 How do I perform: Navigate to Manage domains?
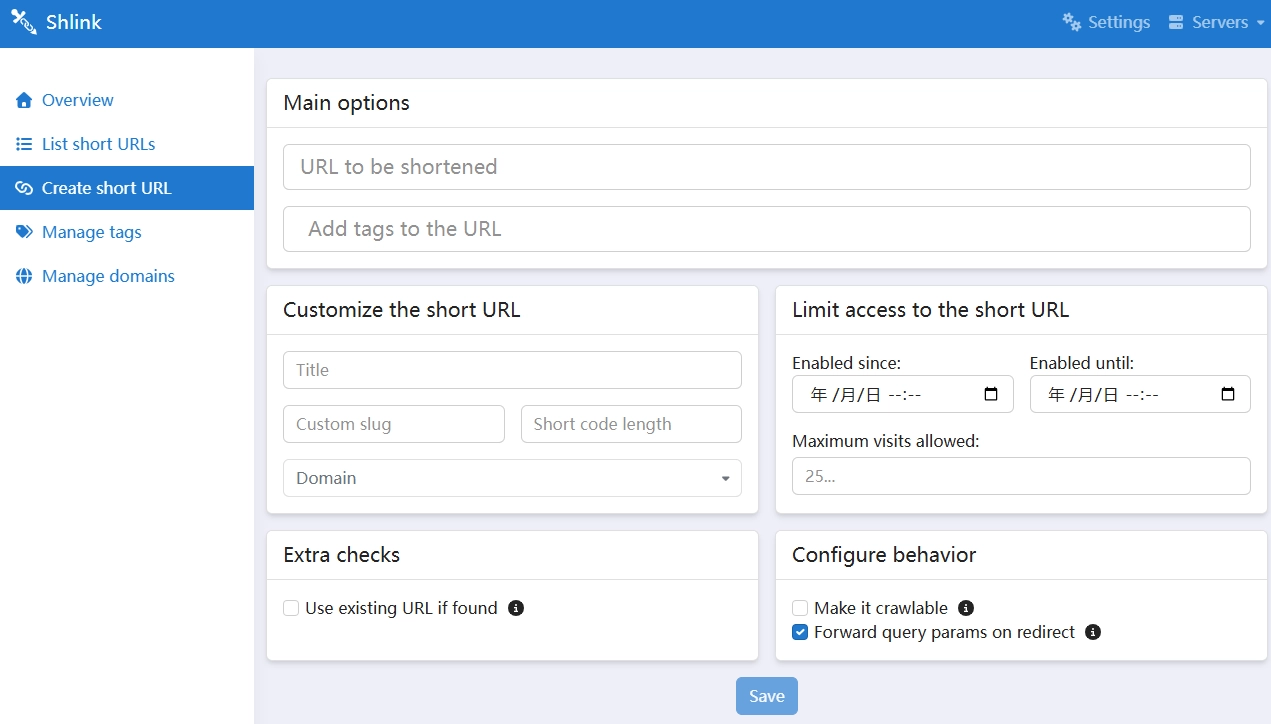108,276
